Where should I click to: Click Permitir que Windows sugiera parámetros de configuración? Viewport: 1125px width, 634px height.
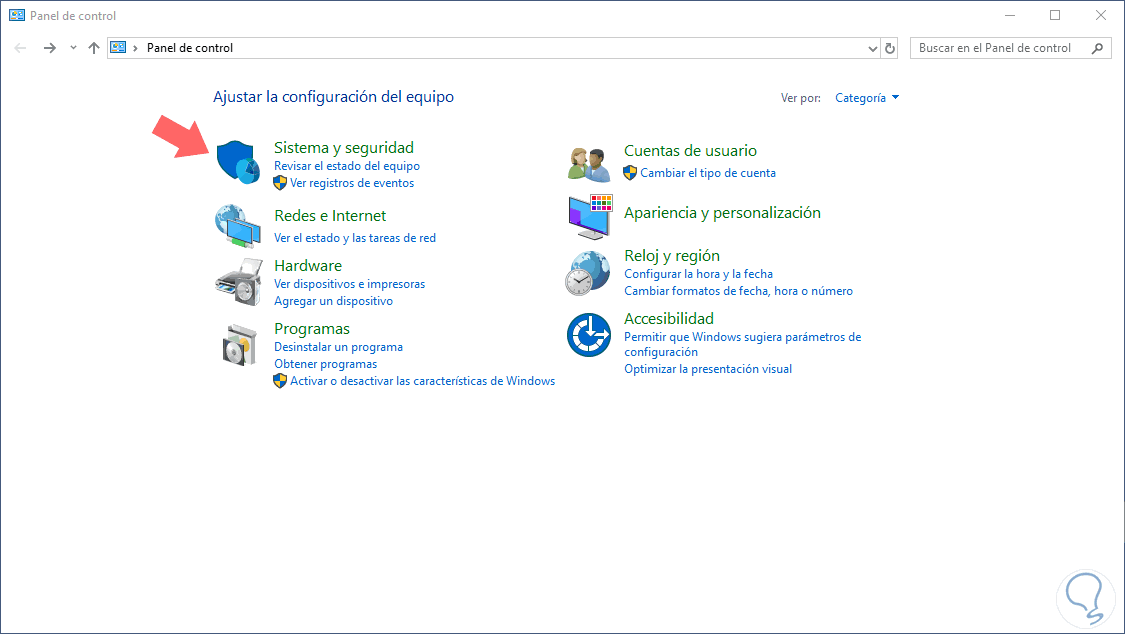click(x=743, y=344)
